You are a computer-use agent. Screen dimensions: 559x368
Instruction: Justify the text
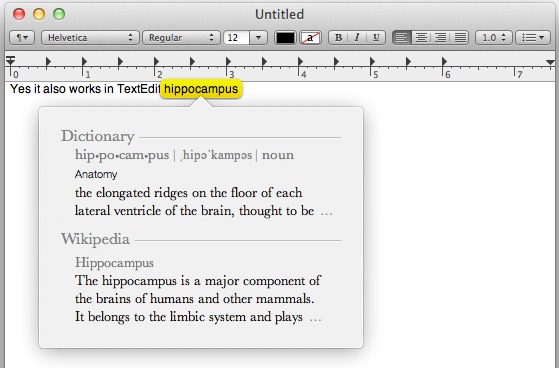click(460, 37)
